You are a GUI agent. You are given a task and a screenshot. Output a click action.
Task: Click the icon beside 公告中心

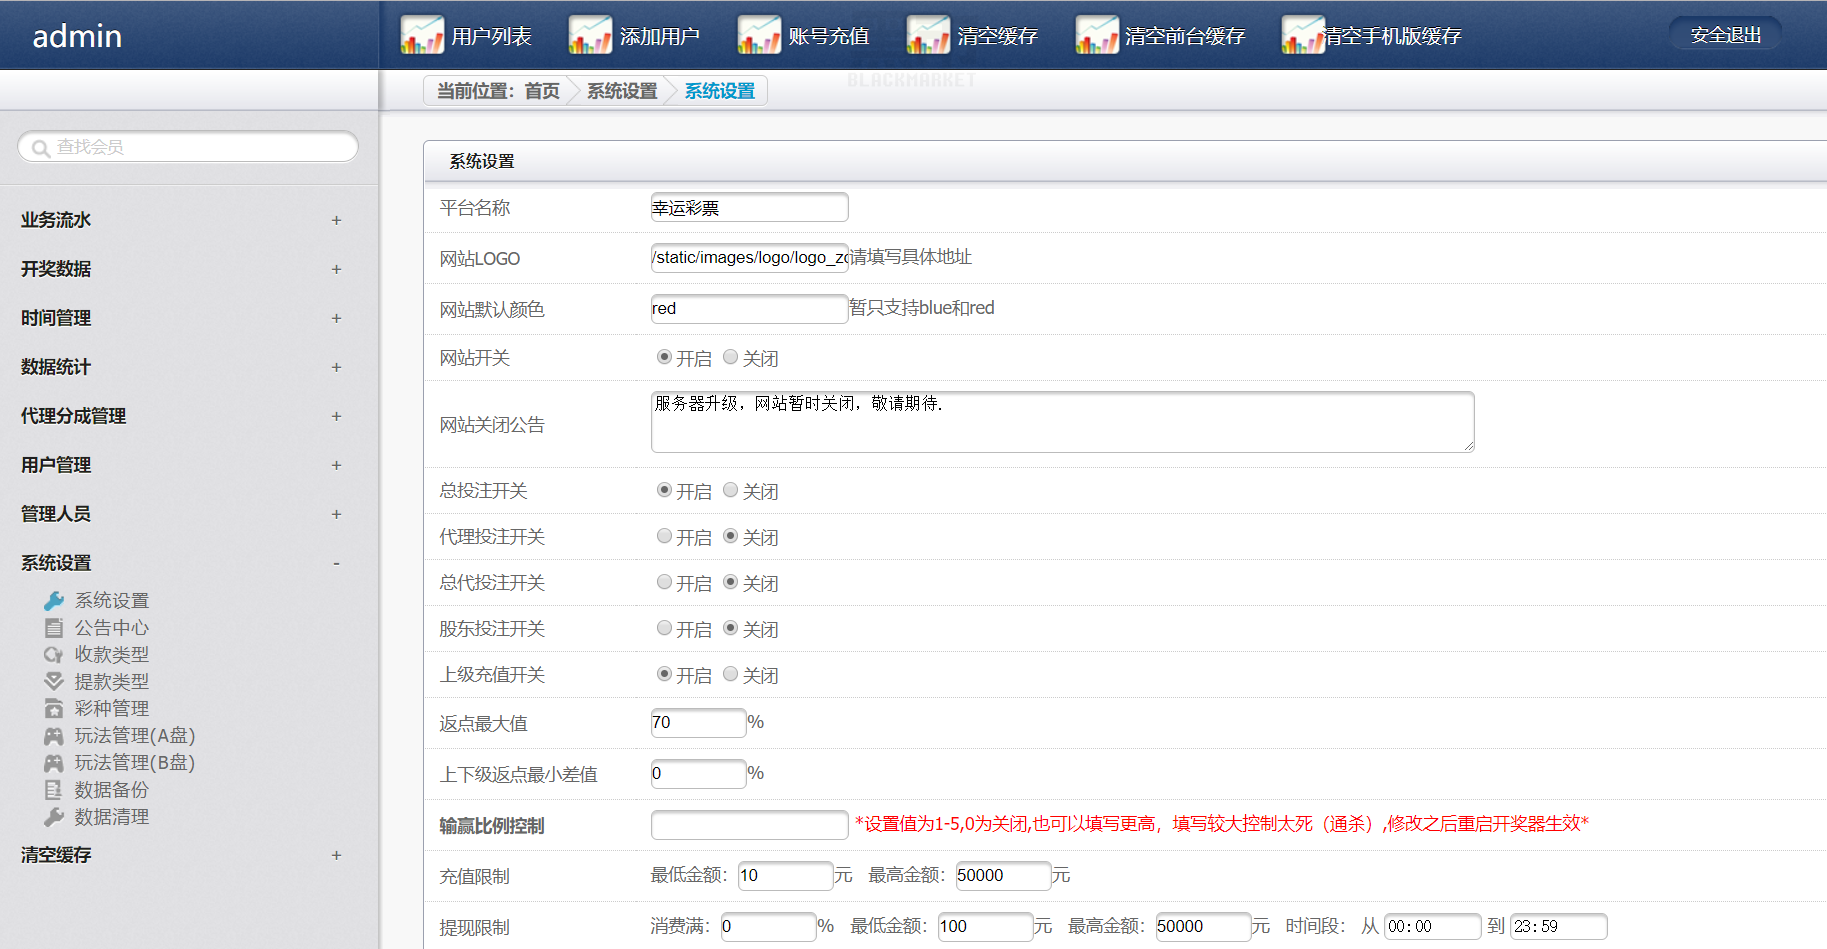point(54,628)
